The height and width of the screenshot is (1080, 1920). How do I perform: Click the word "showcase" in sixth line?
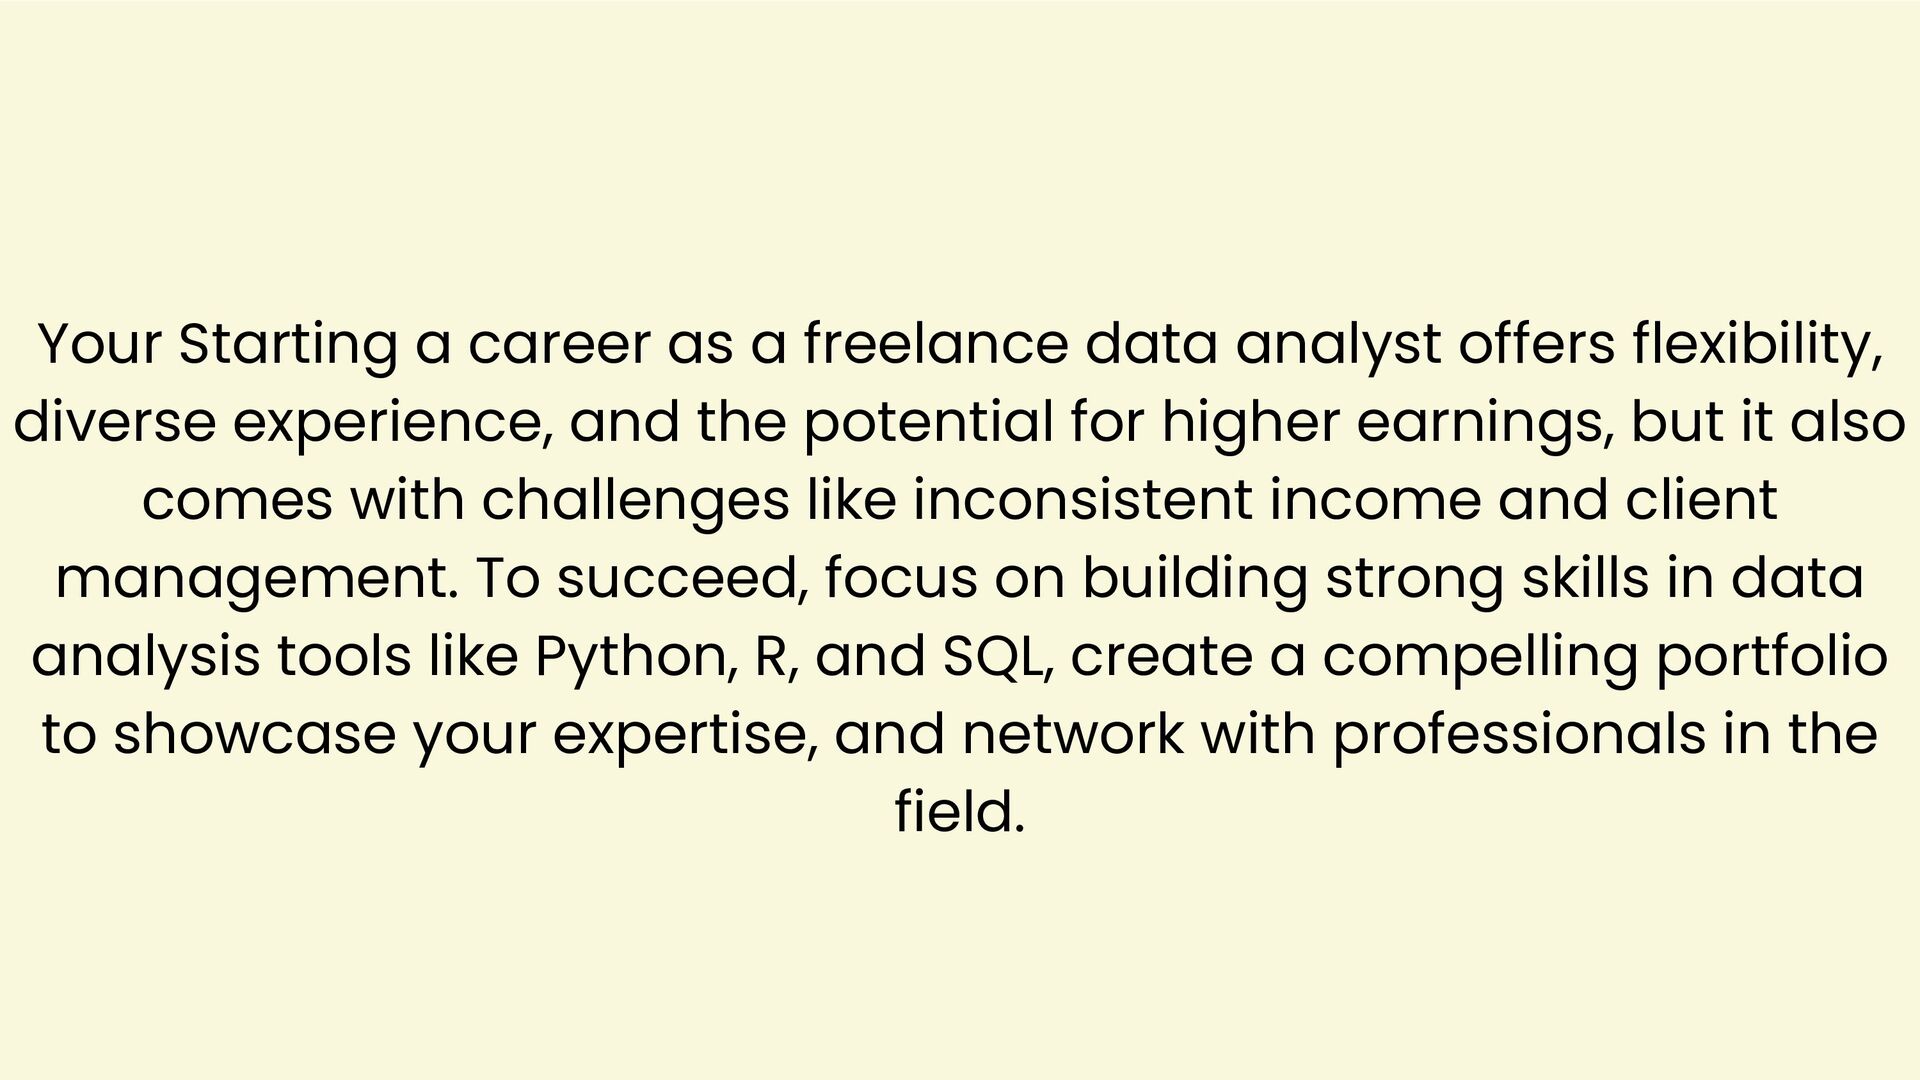pyautogui.click(x=254, y=734)
